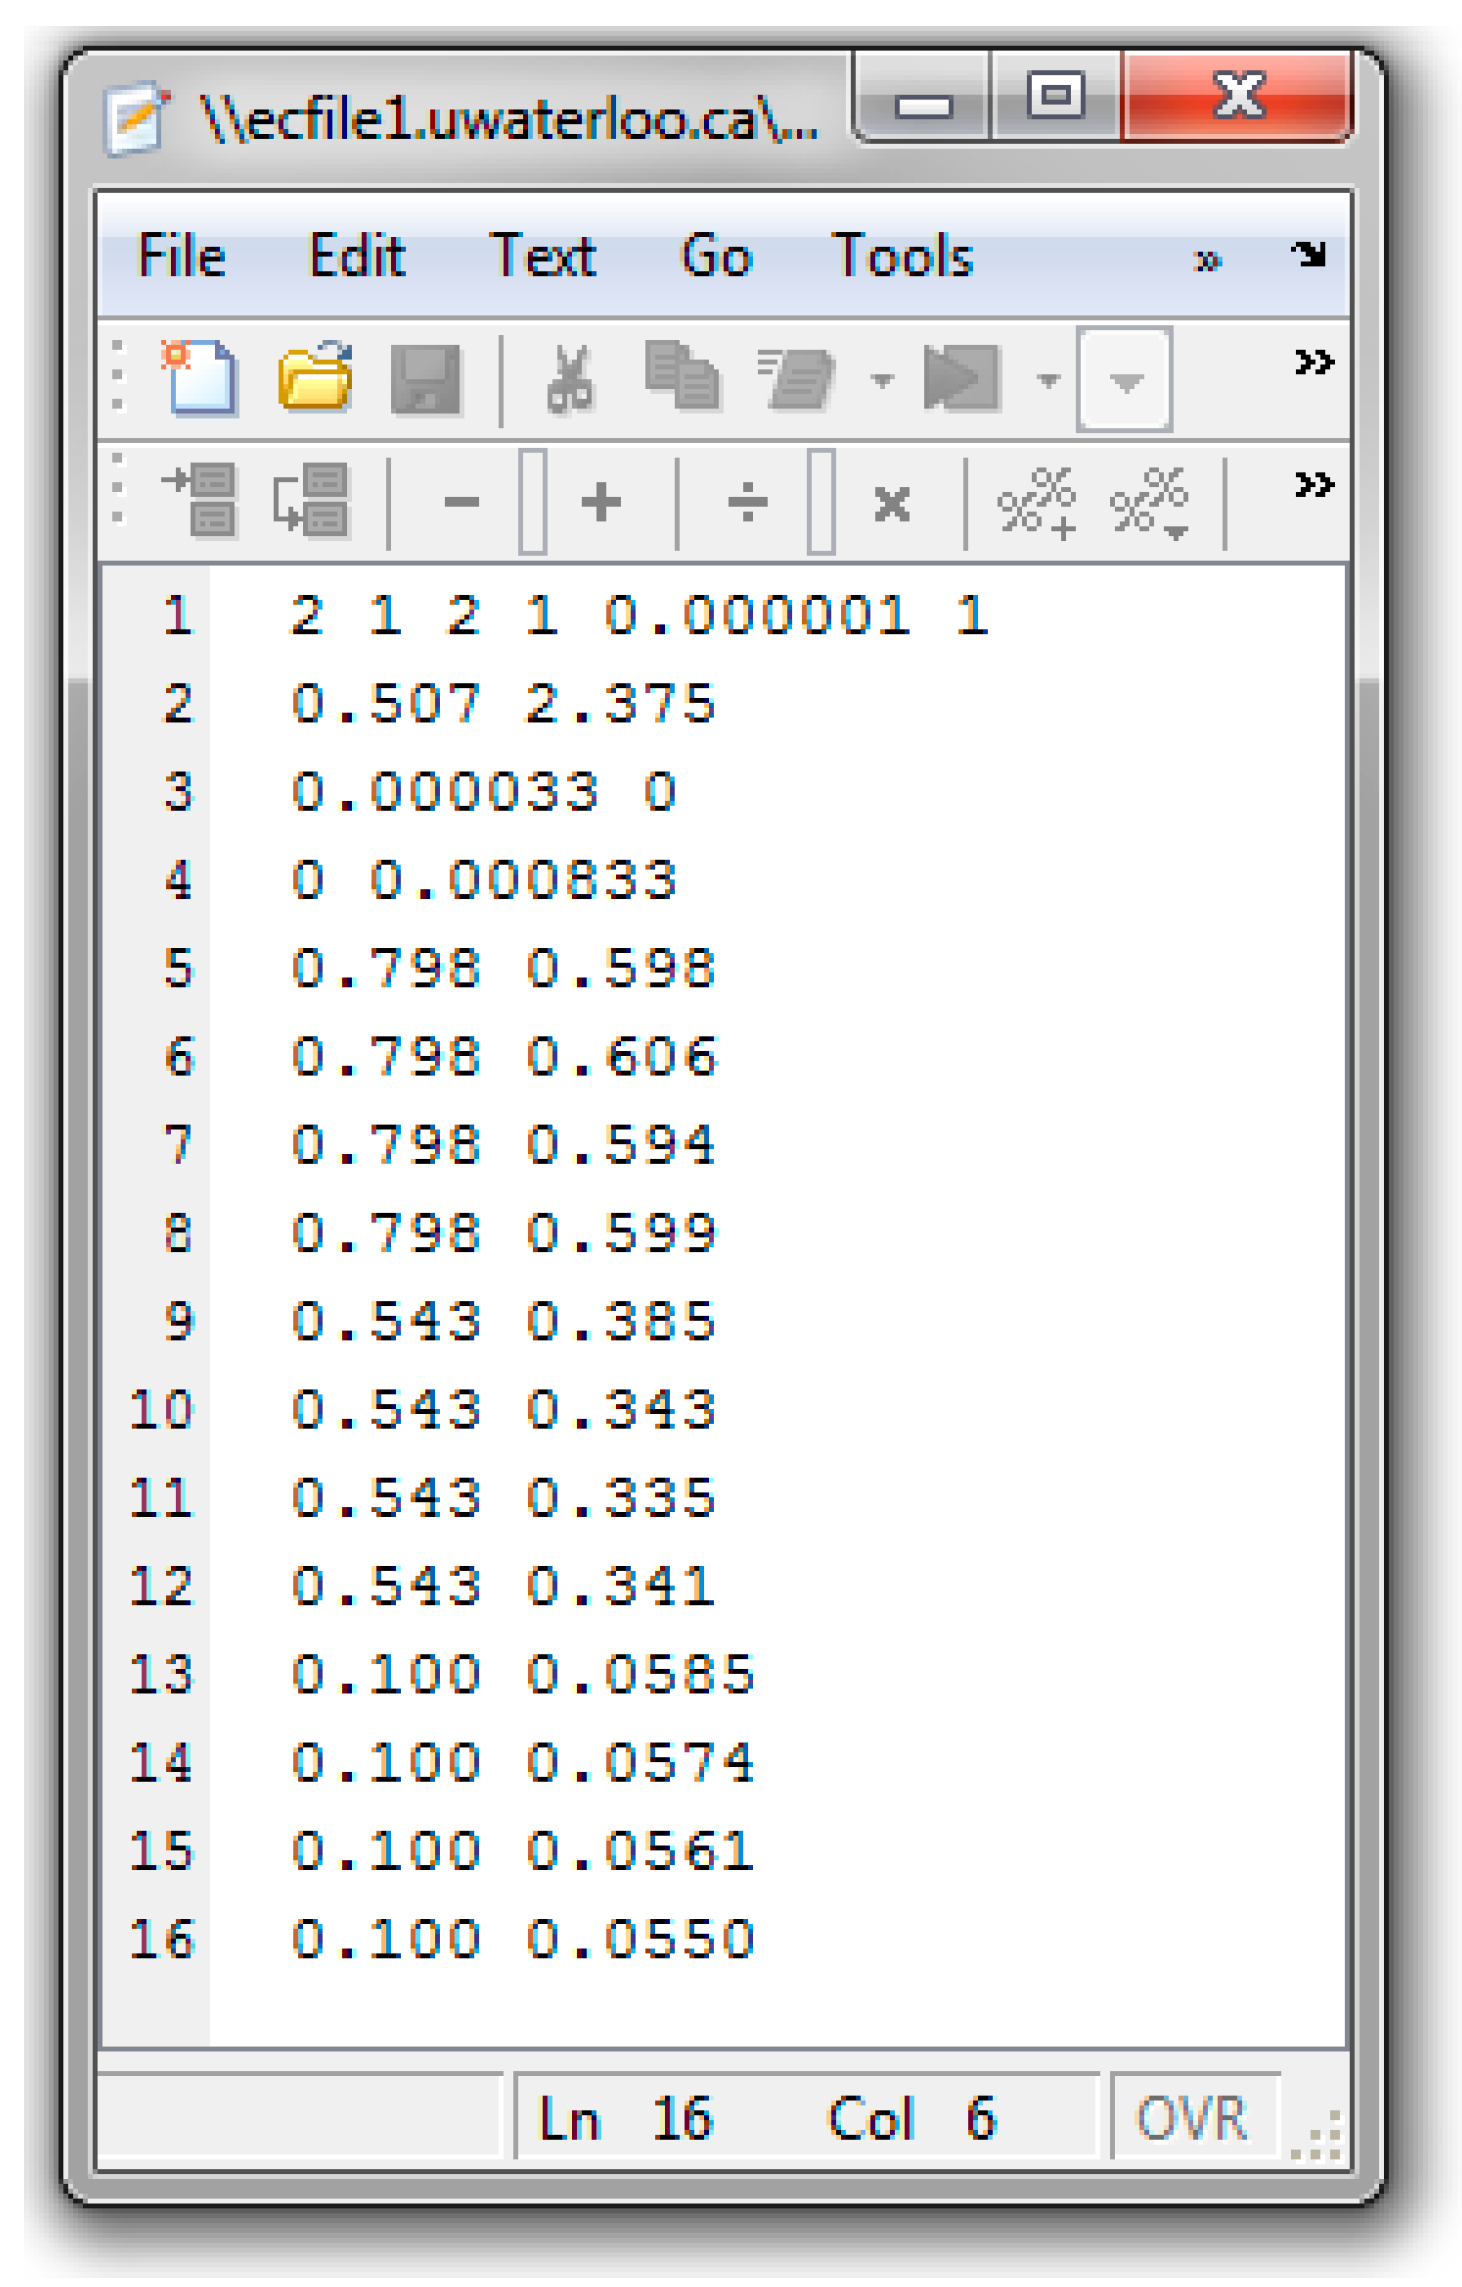Open the File menu
Image resolution: width=1462 pixels, height=2287 pixels.
pos(181,256)
